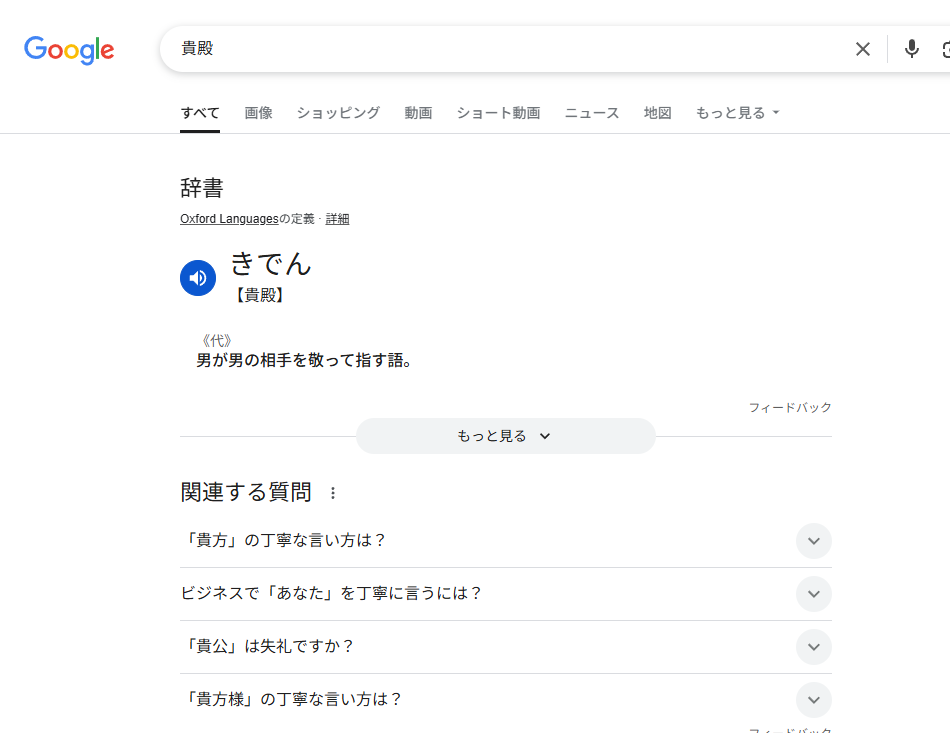Screen dimensions: 950x733
Task: Open the もっと見る dropdown in tab bar
Action: coord(737,113)
